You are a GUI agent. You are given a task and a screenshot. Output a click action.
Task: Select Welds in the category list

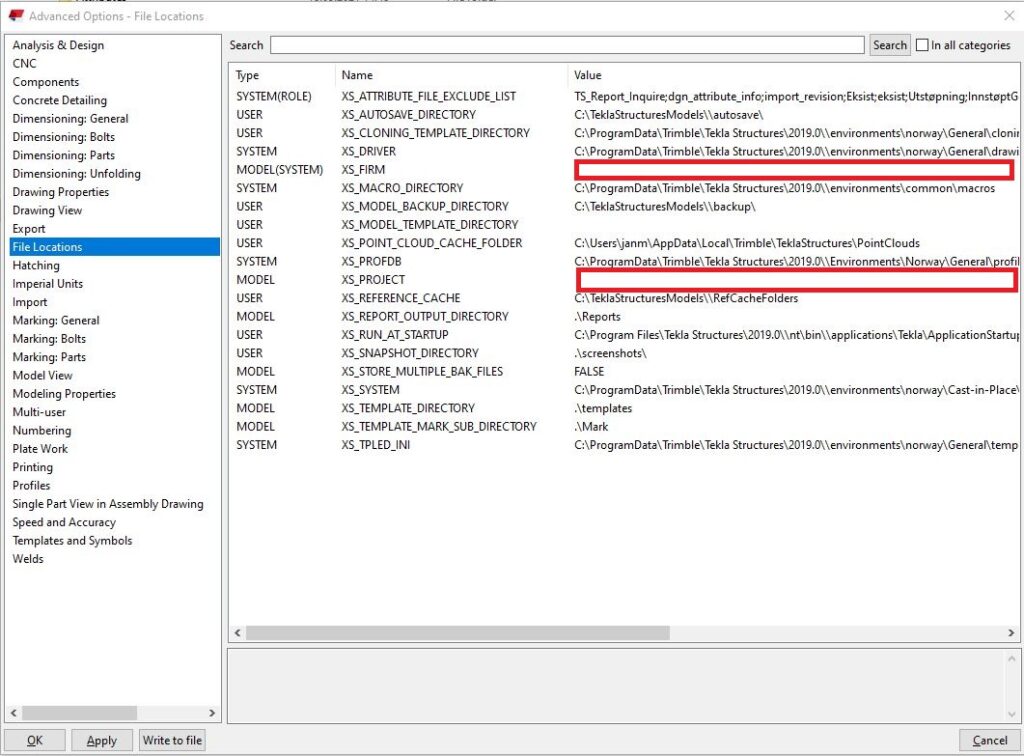[28, 559]
